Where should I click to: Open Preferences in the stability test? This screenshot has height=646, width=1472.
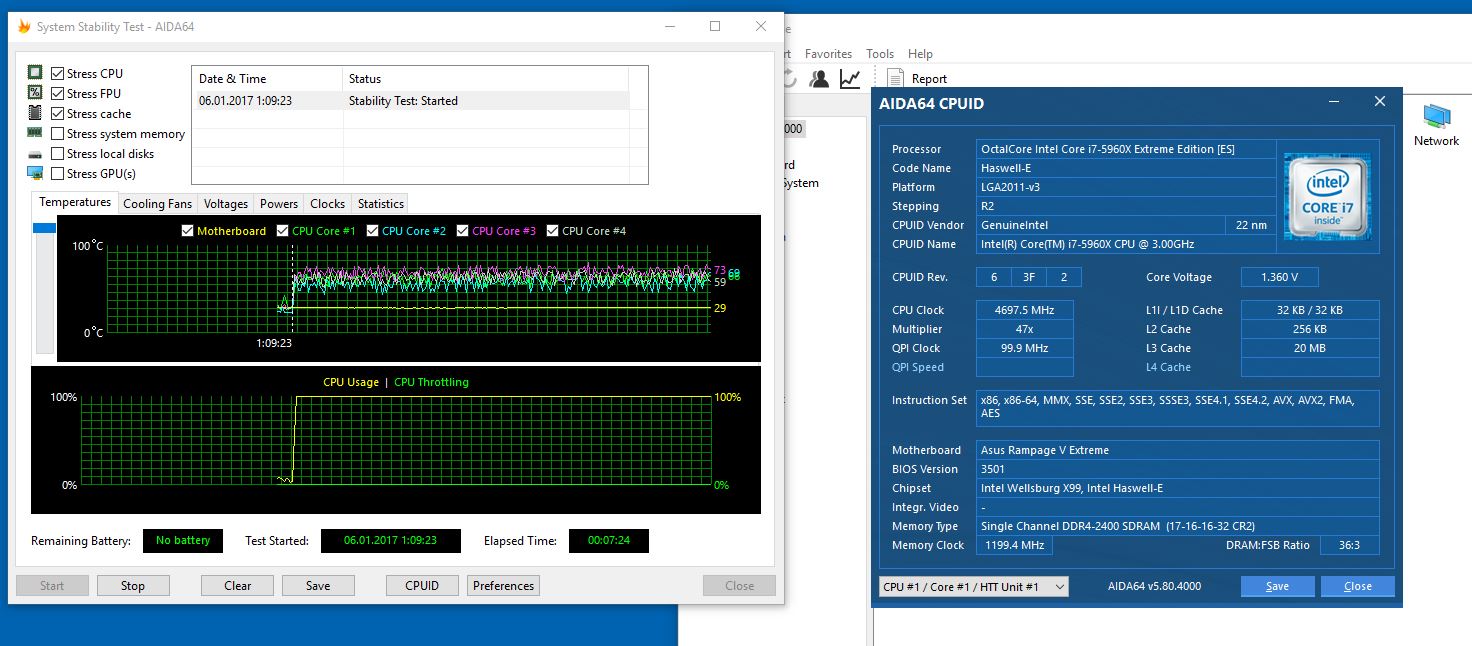[x=503, y=586]
